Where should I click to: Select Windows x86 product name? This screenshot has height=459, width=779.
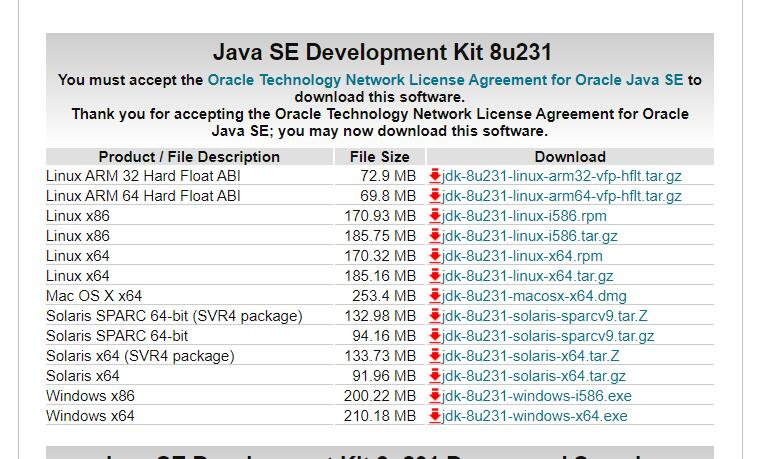[90, 395]
